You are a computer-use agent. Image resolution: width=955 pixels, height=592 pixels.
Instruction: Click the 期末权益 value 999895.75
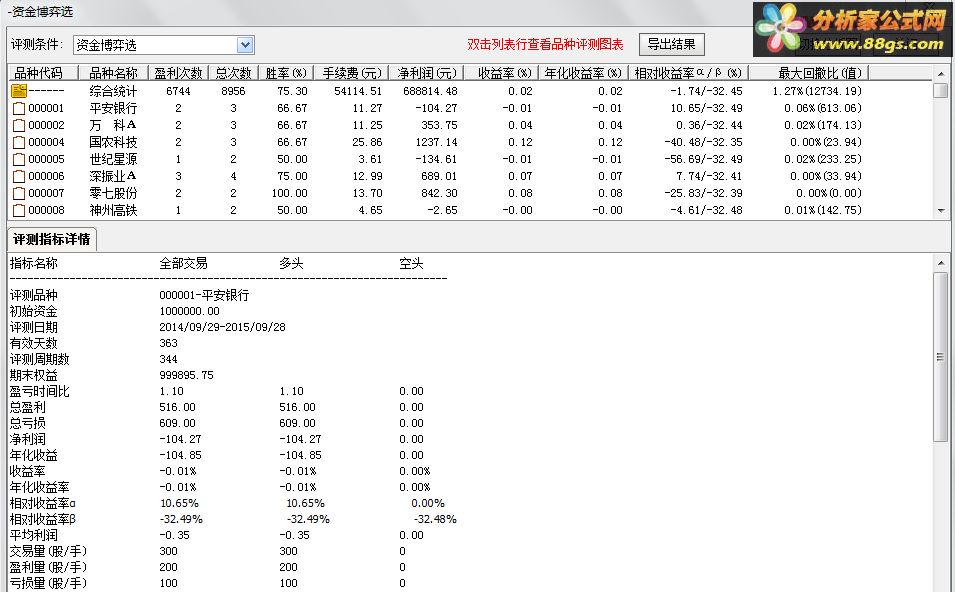tap(186, 375)
